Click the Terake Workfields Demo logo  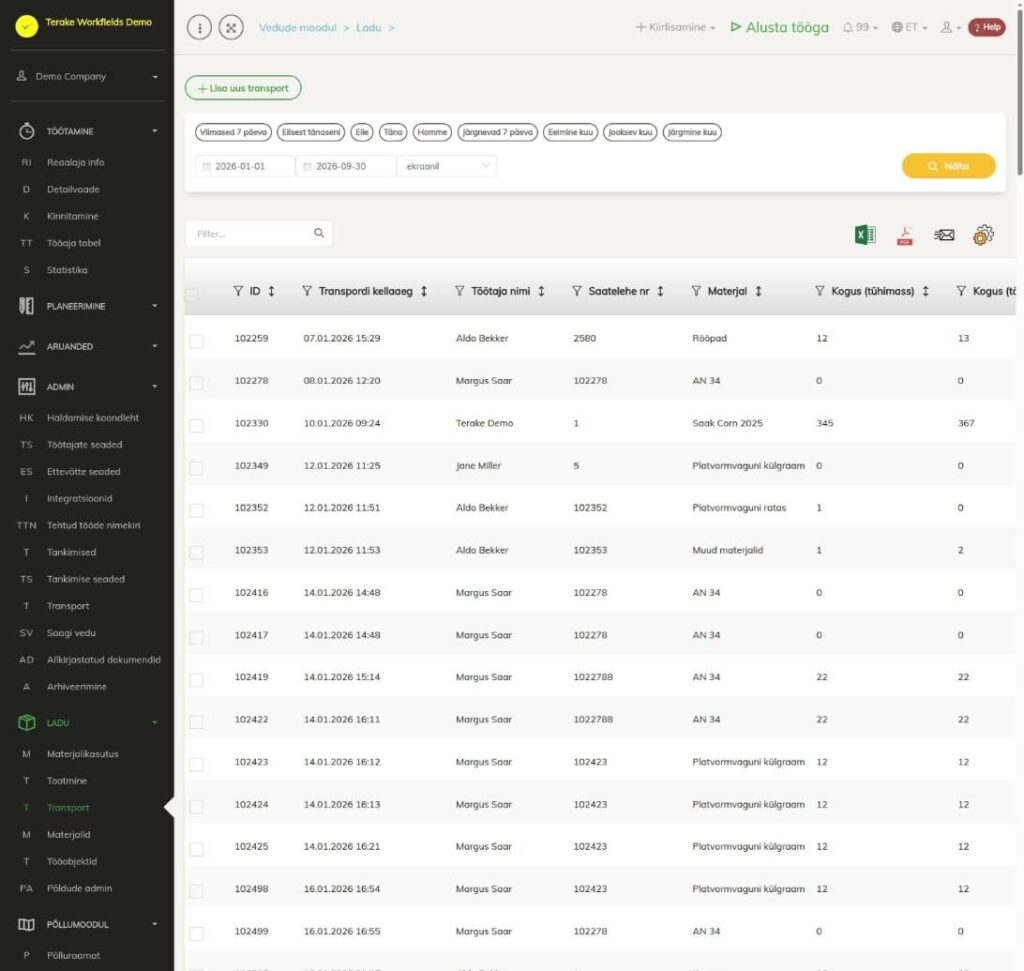26,26
